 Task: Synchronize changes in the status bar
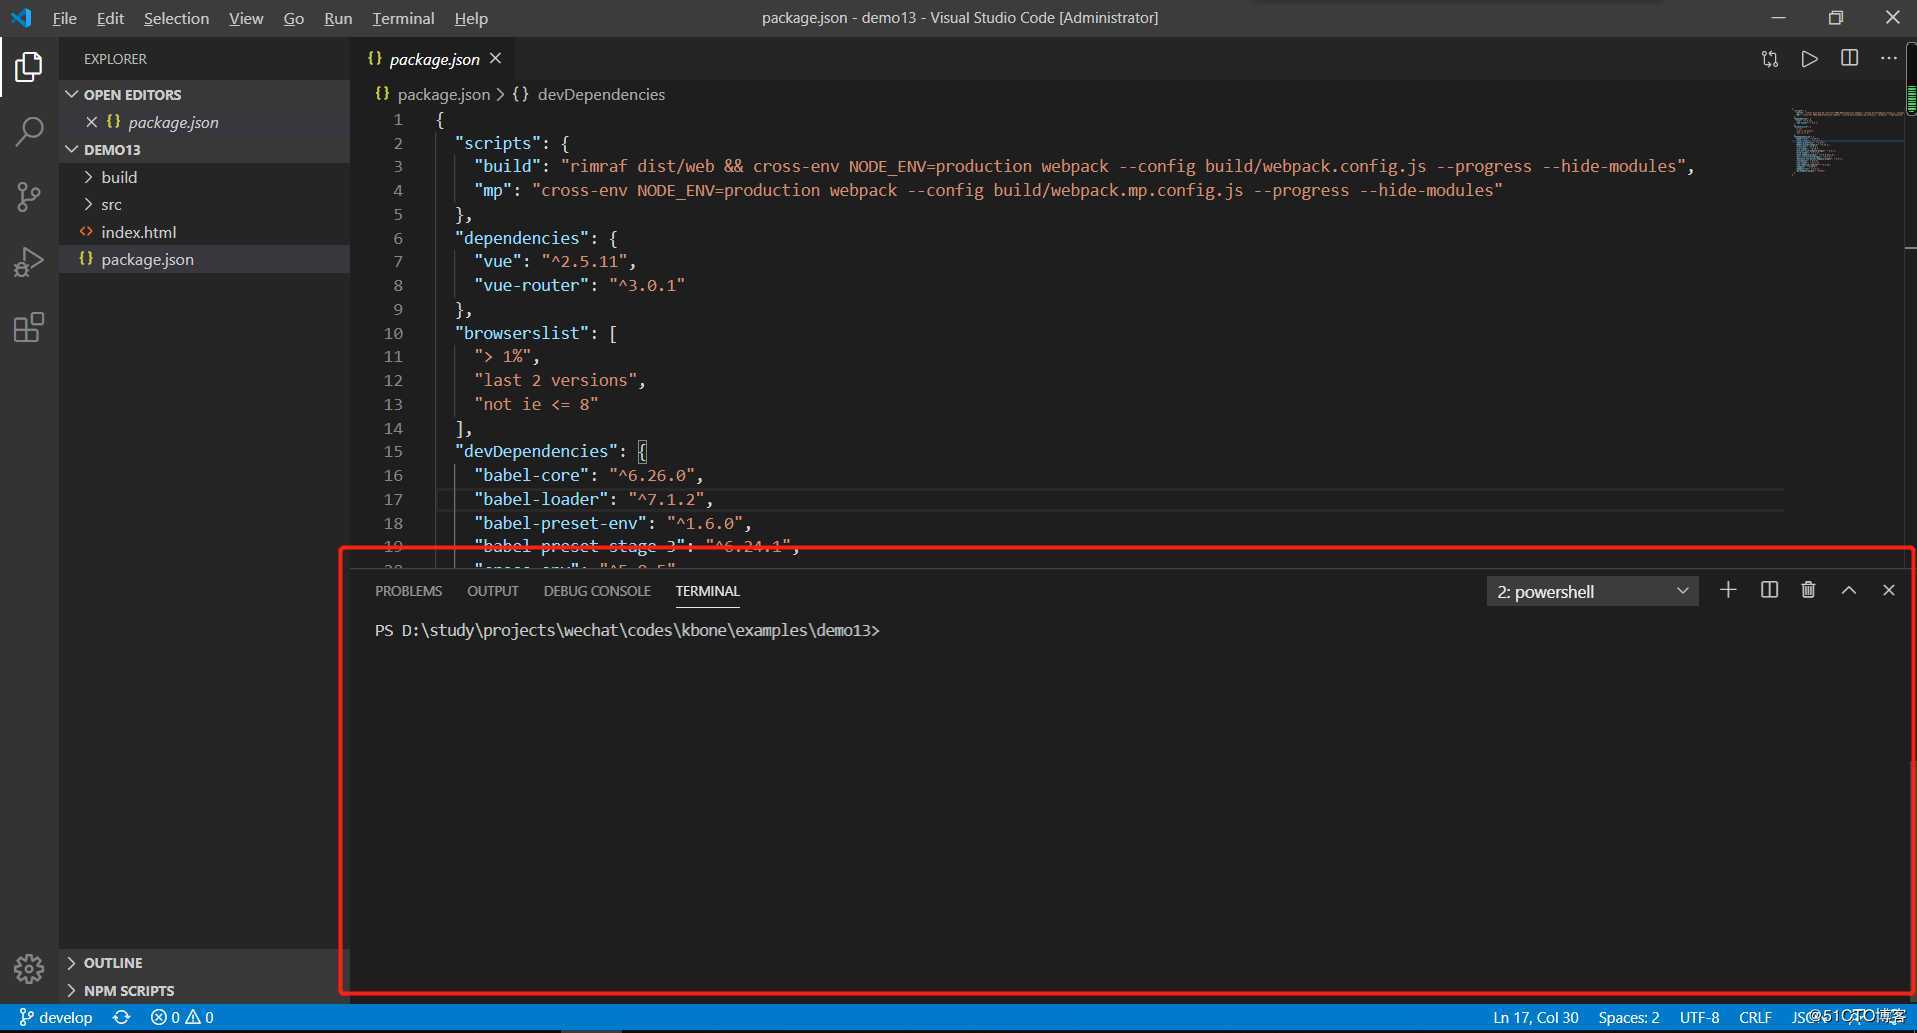[x=122, y=1017]
